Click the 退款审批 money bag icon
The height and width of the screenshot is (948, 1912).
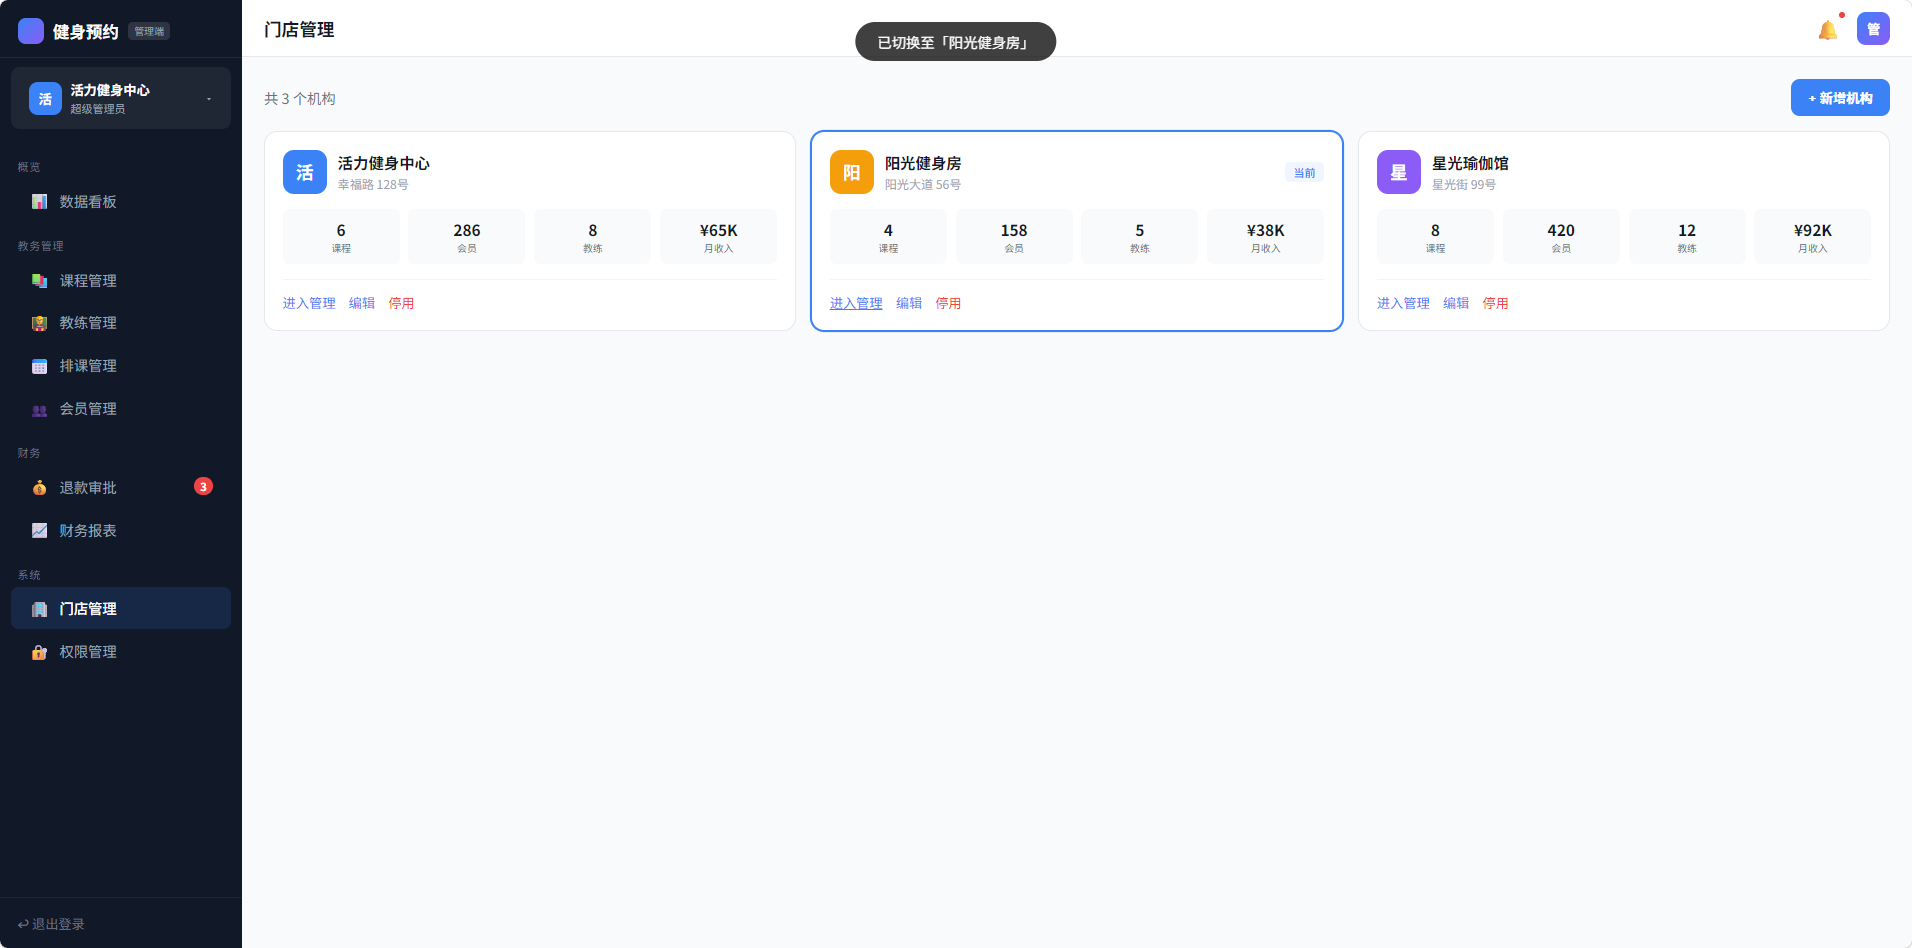click(x=39, y=488)
